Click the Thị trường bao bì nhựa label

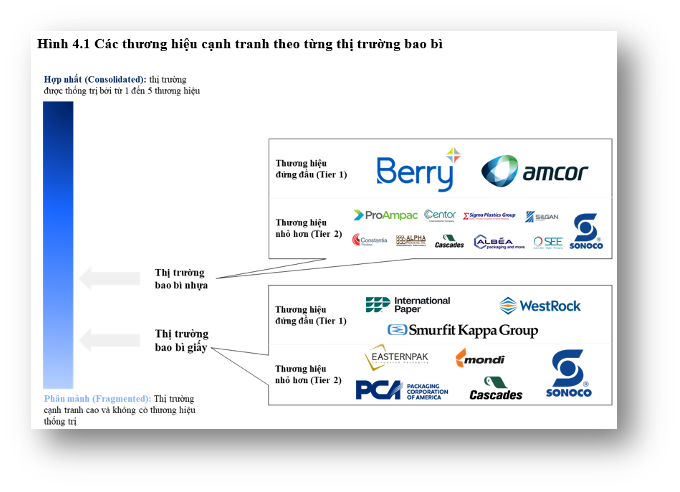(x=181, y=278)
